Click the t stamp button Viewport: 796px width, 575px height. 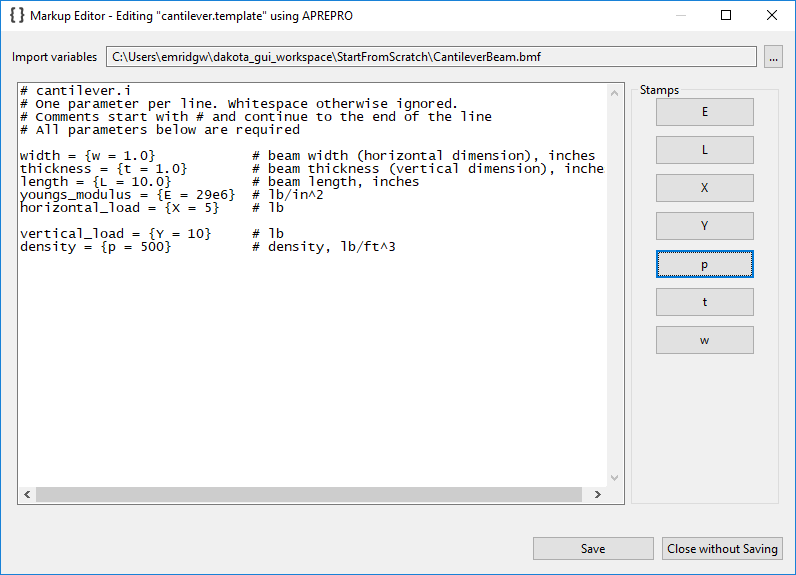[x=705, y=302]
